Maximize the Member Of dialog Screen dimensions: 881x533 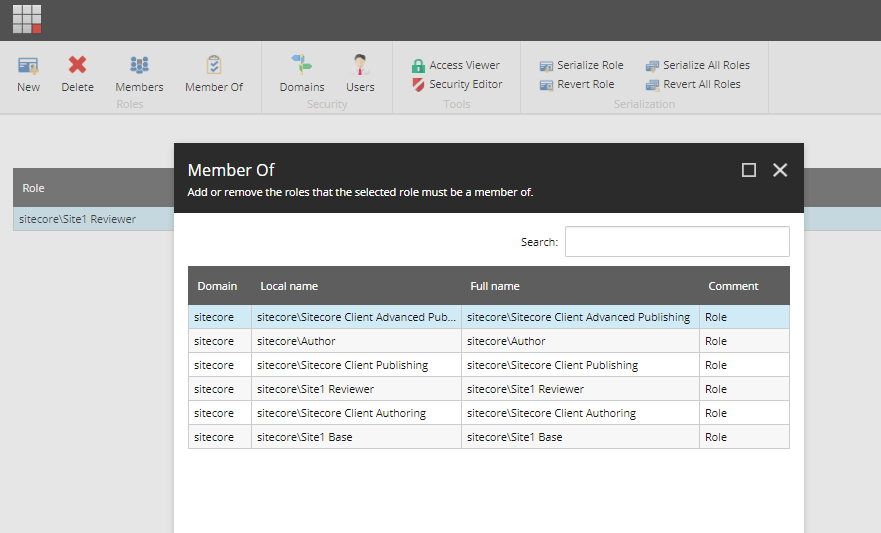[748, 170]
